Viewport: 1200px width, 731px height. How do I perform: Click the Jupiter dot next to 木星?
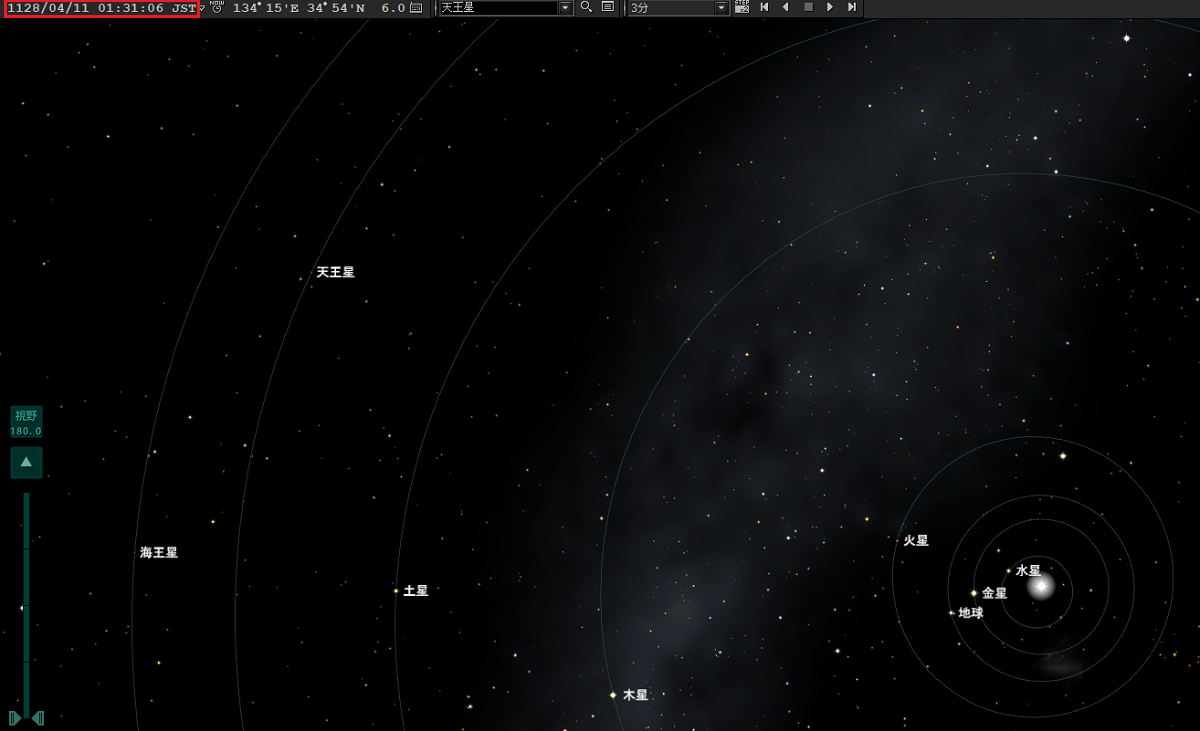[x=612, y=695]
